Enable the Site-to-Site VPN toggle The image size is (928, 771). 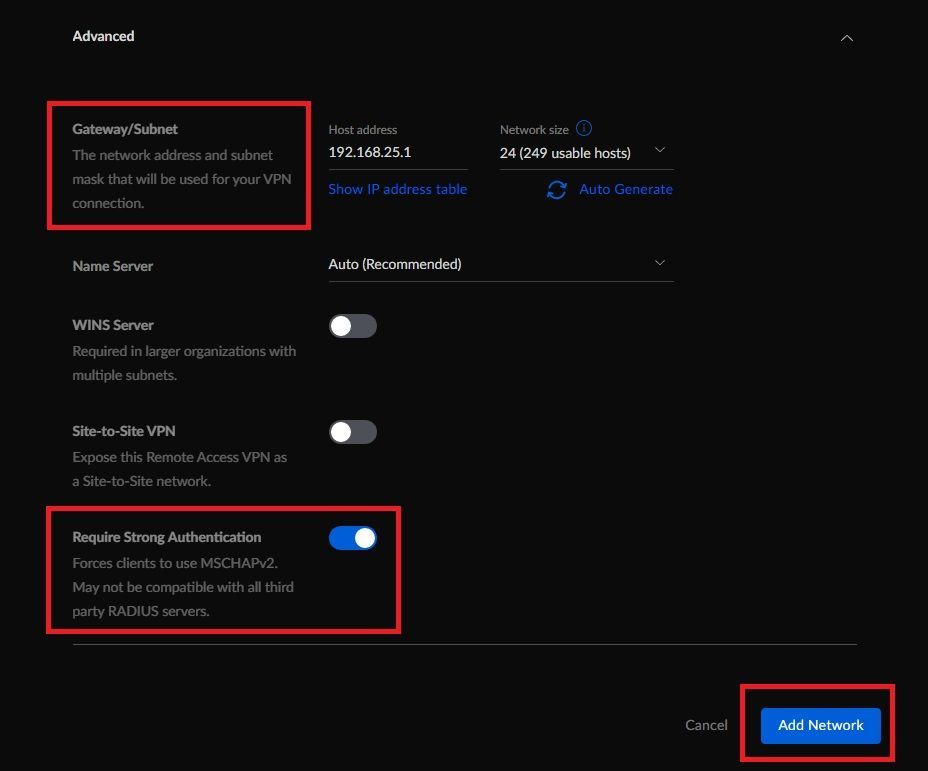(352, 432)
